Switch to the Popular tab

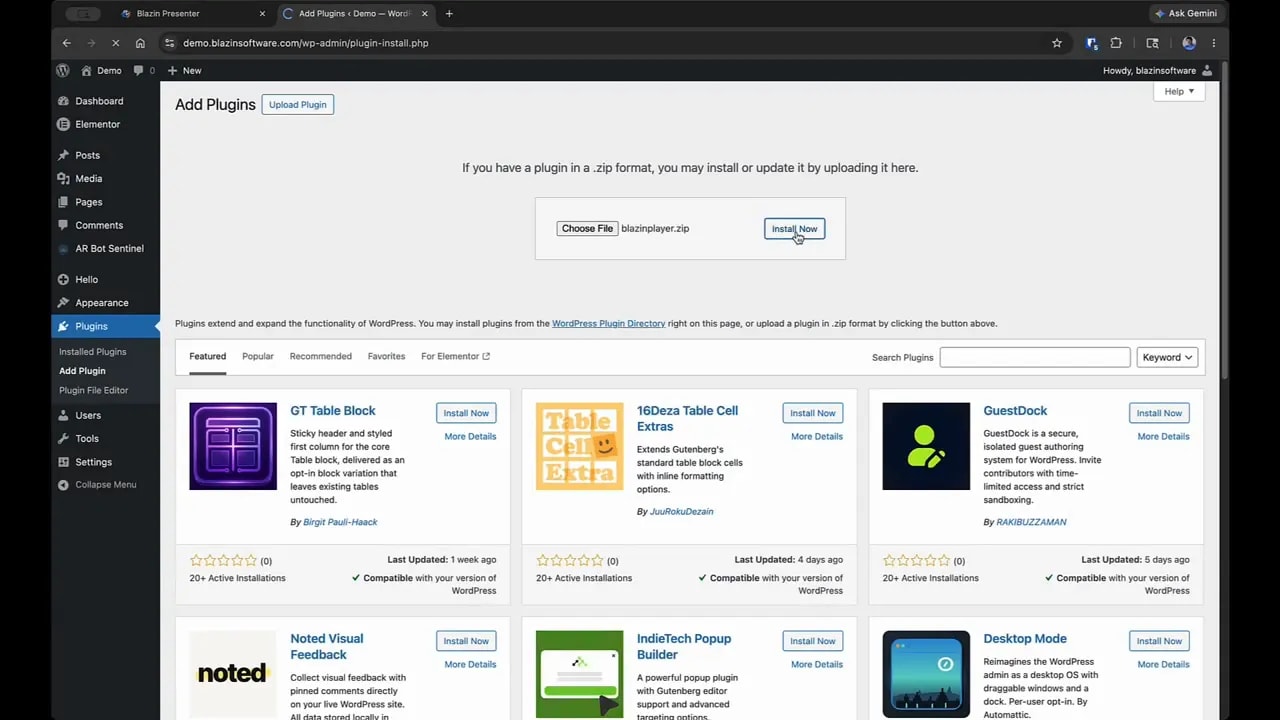point(258,356)
